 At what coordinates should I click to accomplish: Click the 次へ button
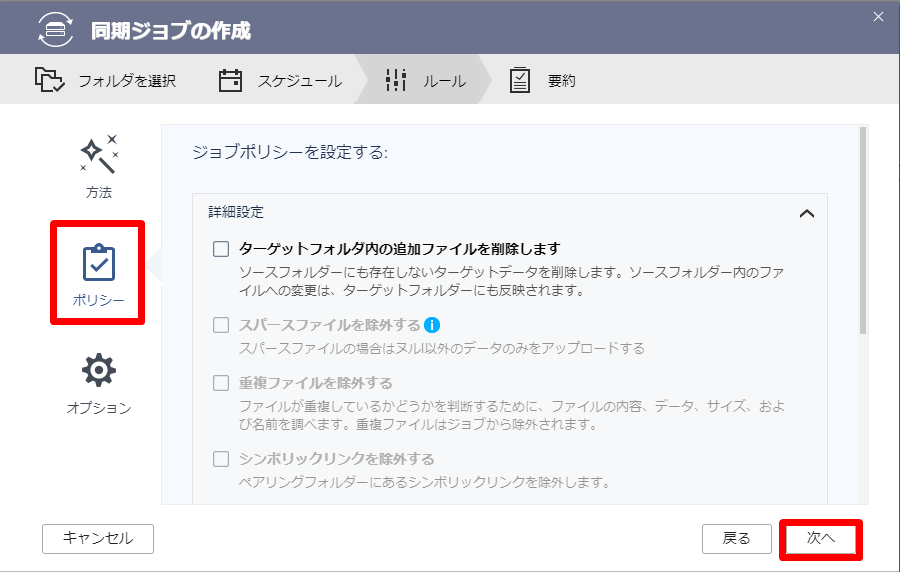821,539
